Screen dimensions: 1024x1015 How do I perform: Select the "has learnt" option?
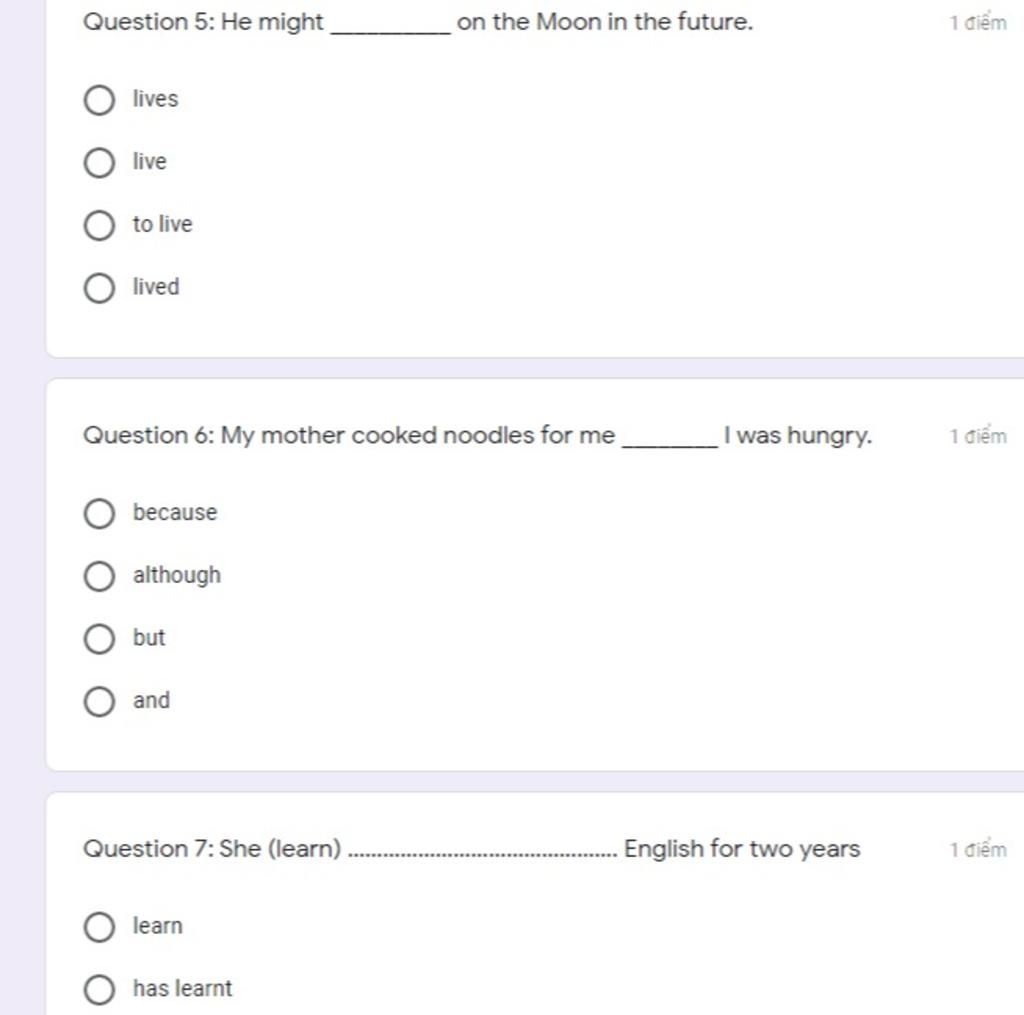[x=99, y=990]
